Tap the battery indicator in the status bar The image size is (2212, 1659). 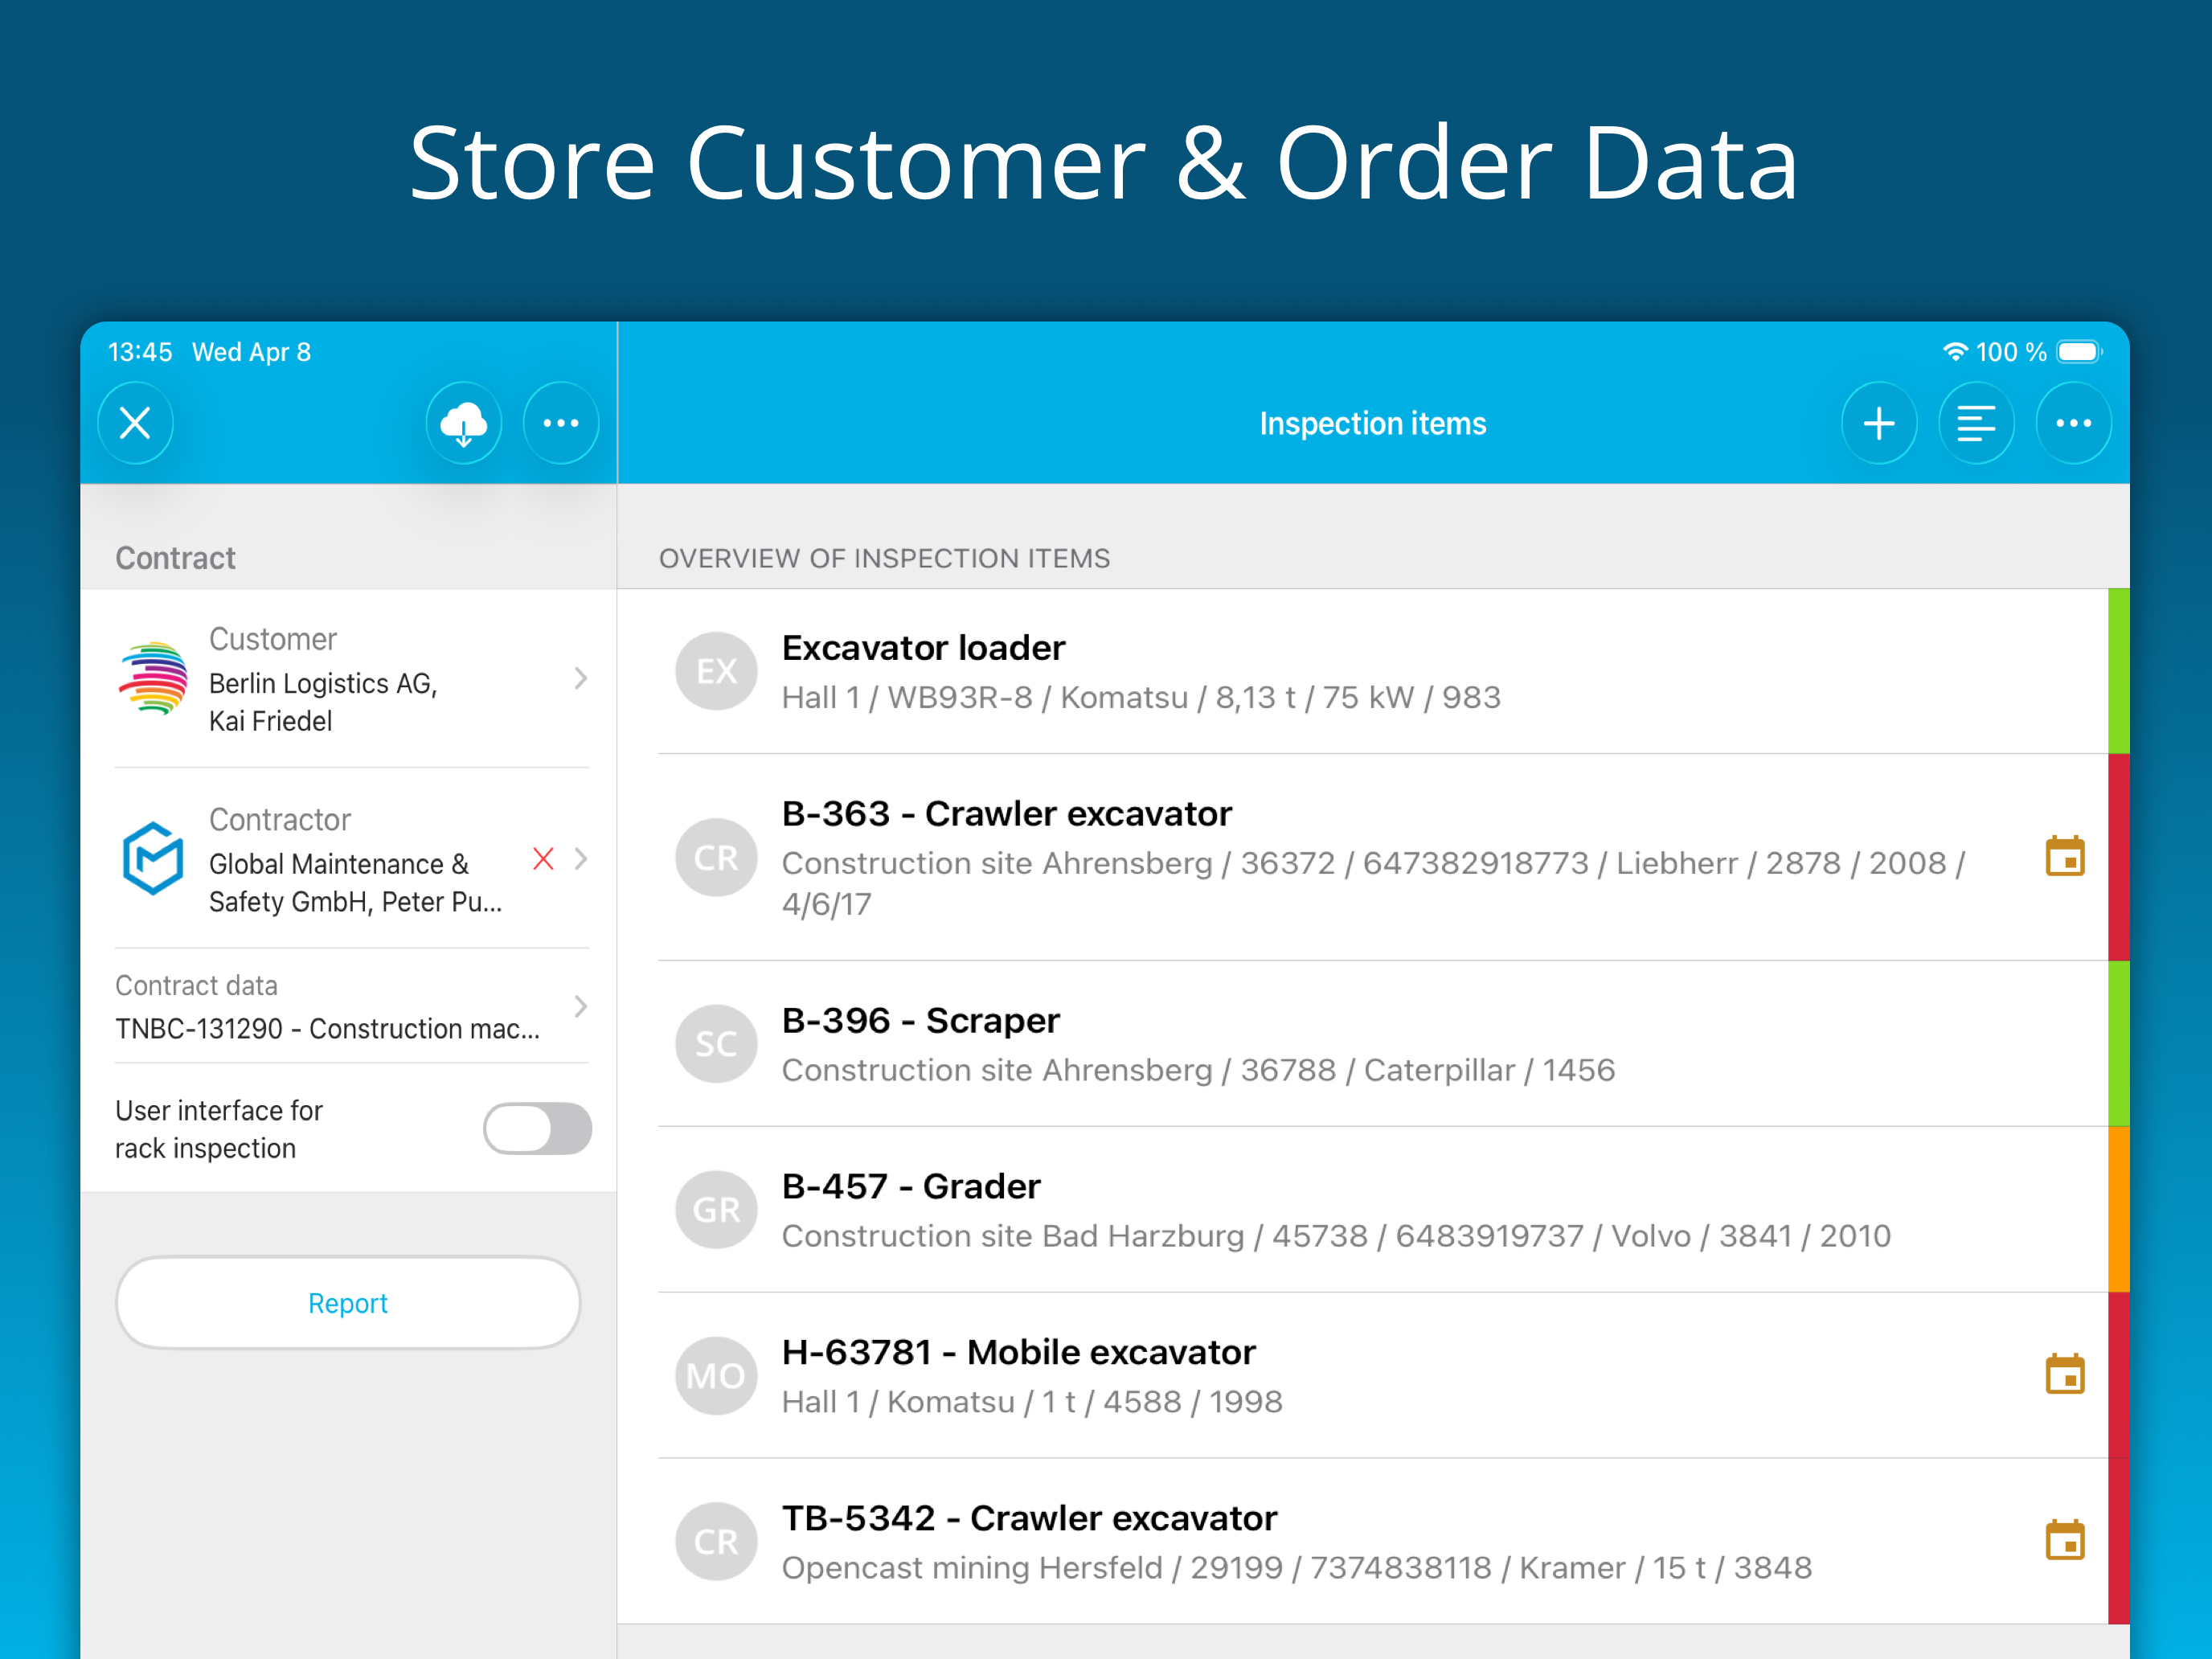pyautogui.click(x=2080, y=352)
